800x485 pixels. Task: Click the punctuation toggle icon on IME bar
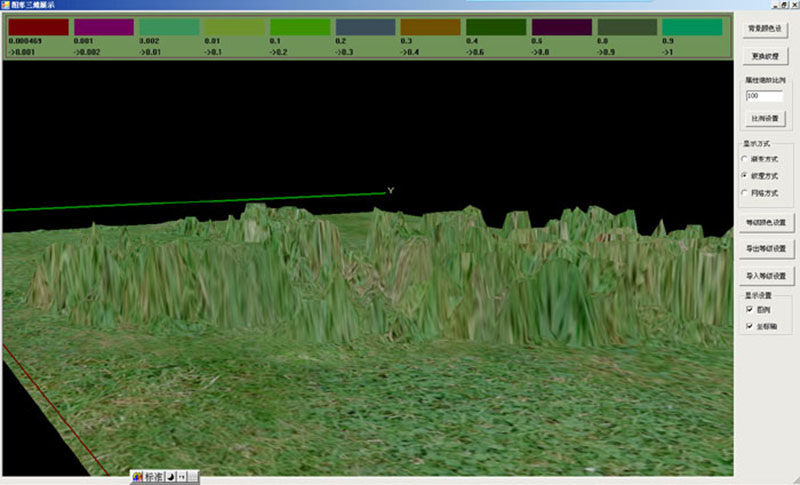182,477
